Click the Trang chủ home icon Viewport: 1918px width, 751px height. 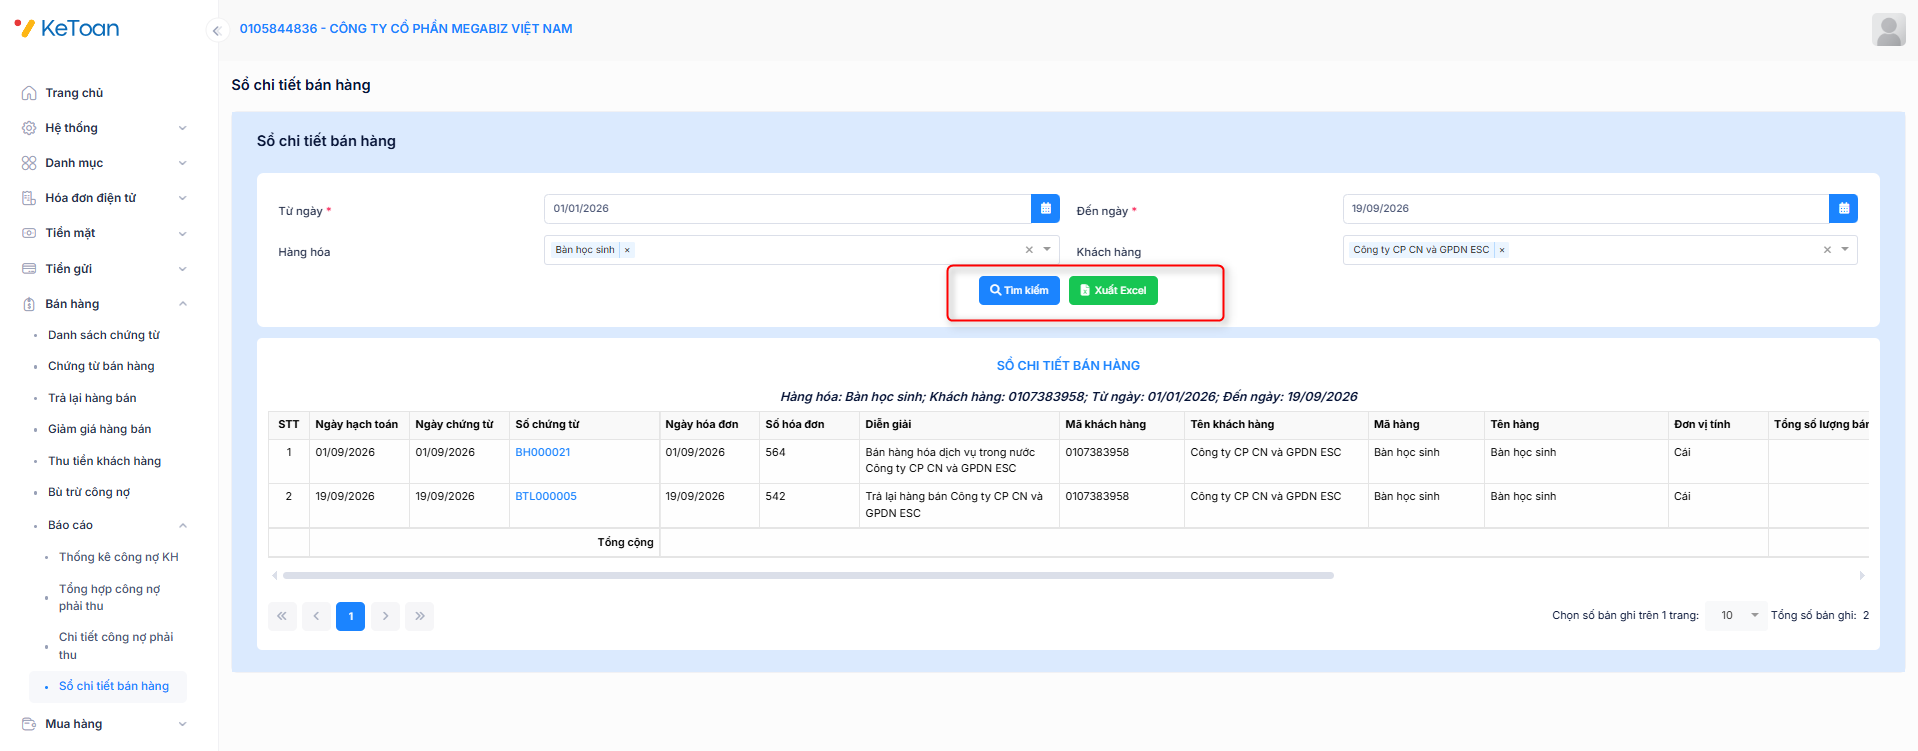pos(29,93)
